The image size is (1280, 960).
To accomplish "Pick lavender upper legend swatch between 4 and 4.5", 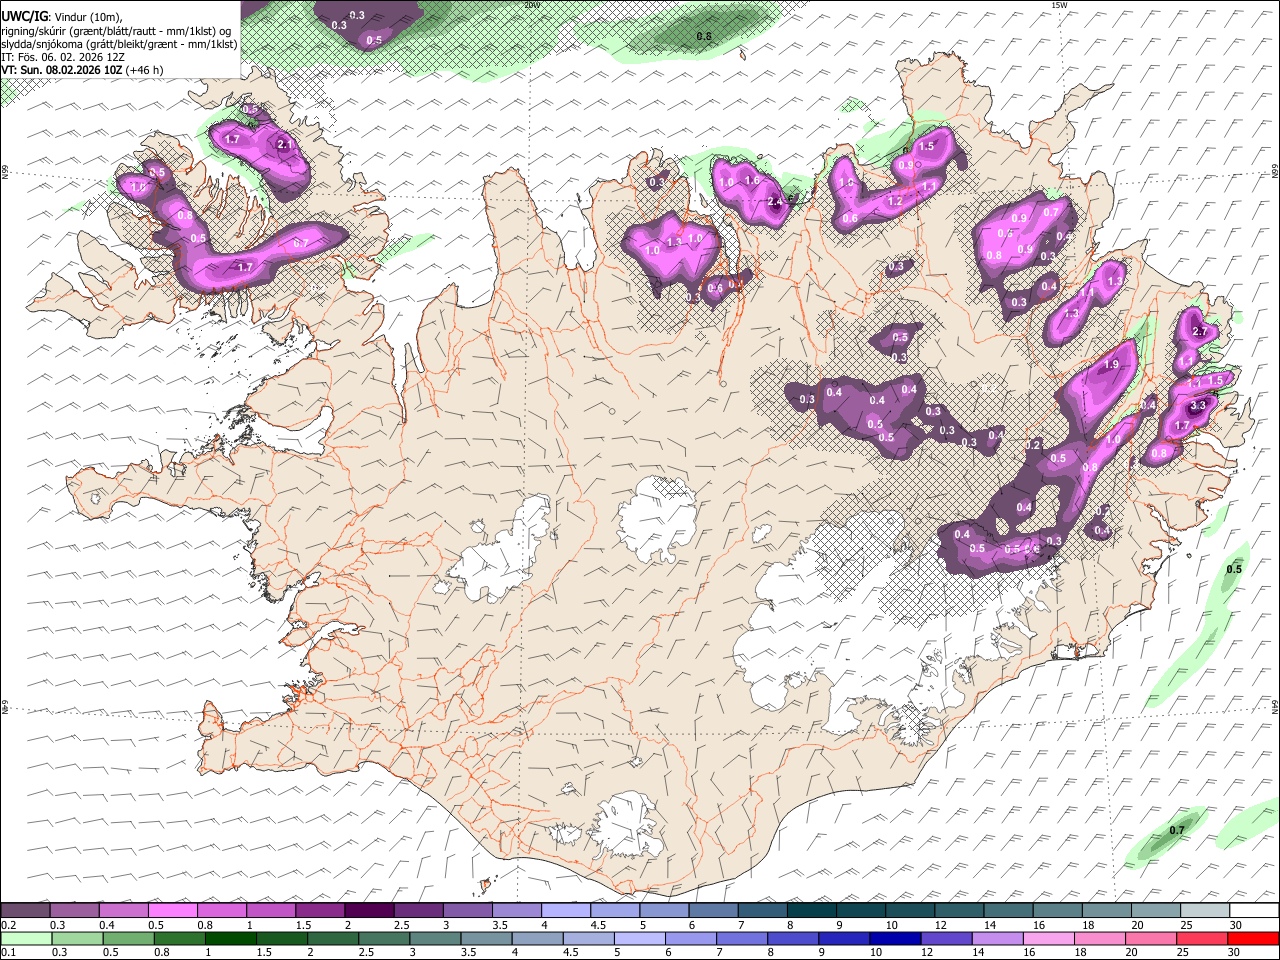I will [x=565, y=911].
